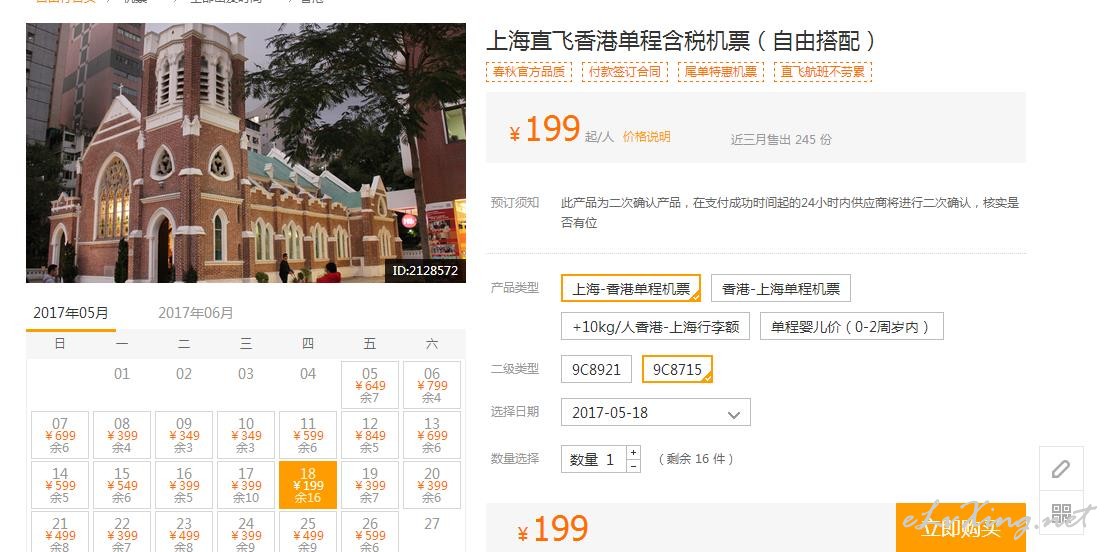The image size is (1107, 552).
Task: Pick May 22 priced ¥399
Action: point(122,533)
